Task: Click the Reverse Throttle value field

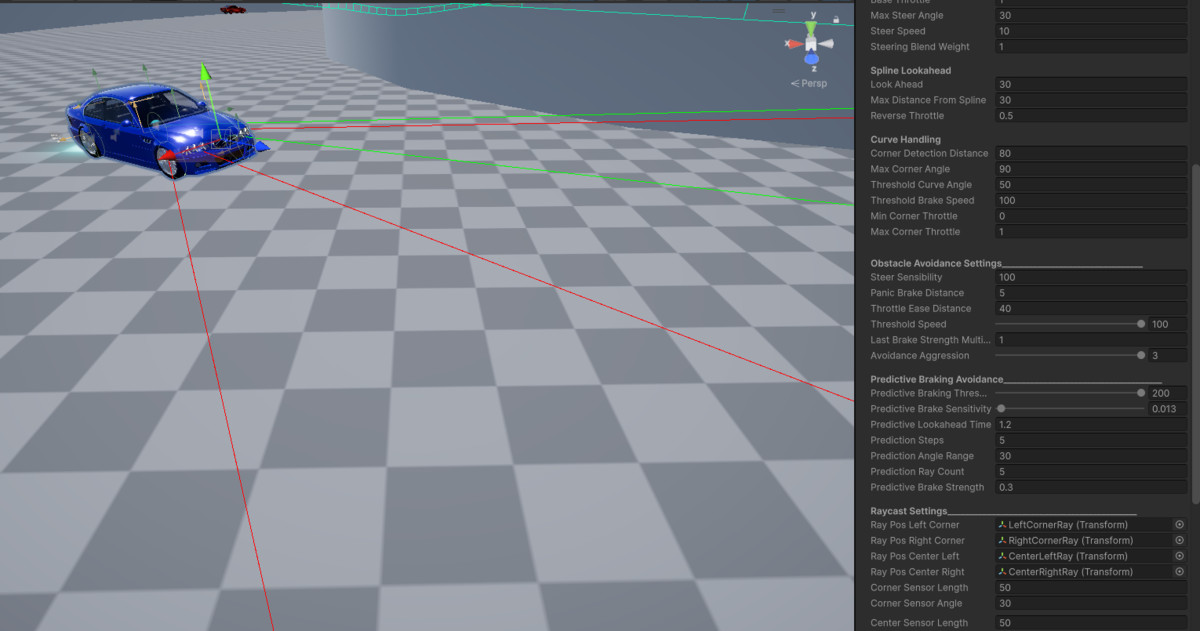Action: (1091, 116)
